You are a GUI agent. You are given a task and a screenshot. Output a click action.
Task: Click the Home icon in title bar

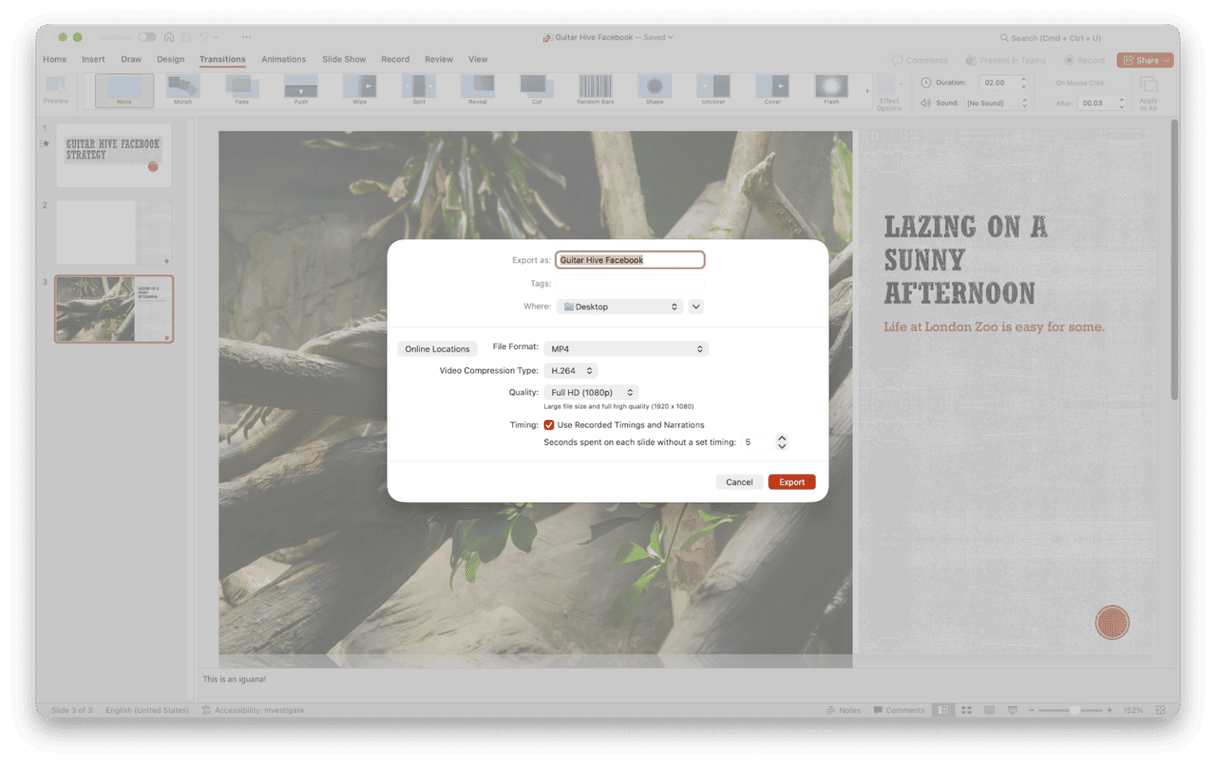169,37
